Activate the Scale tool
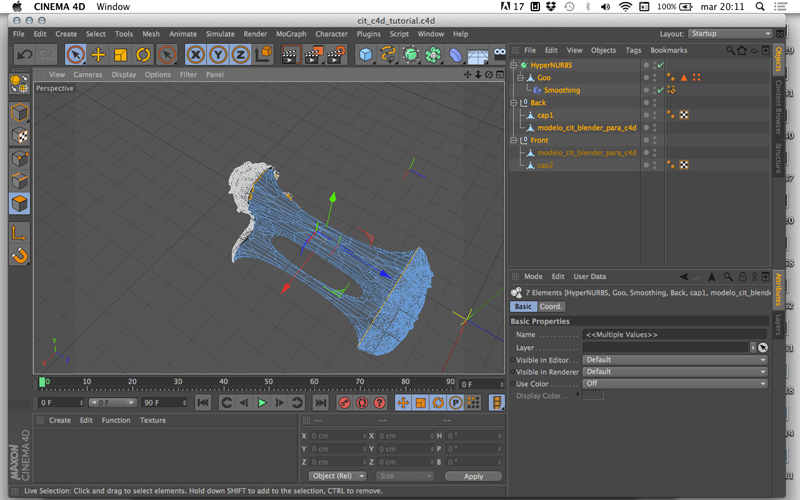800x500 pixels. 120,55
